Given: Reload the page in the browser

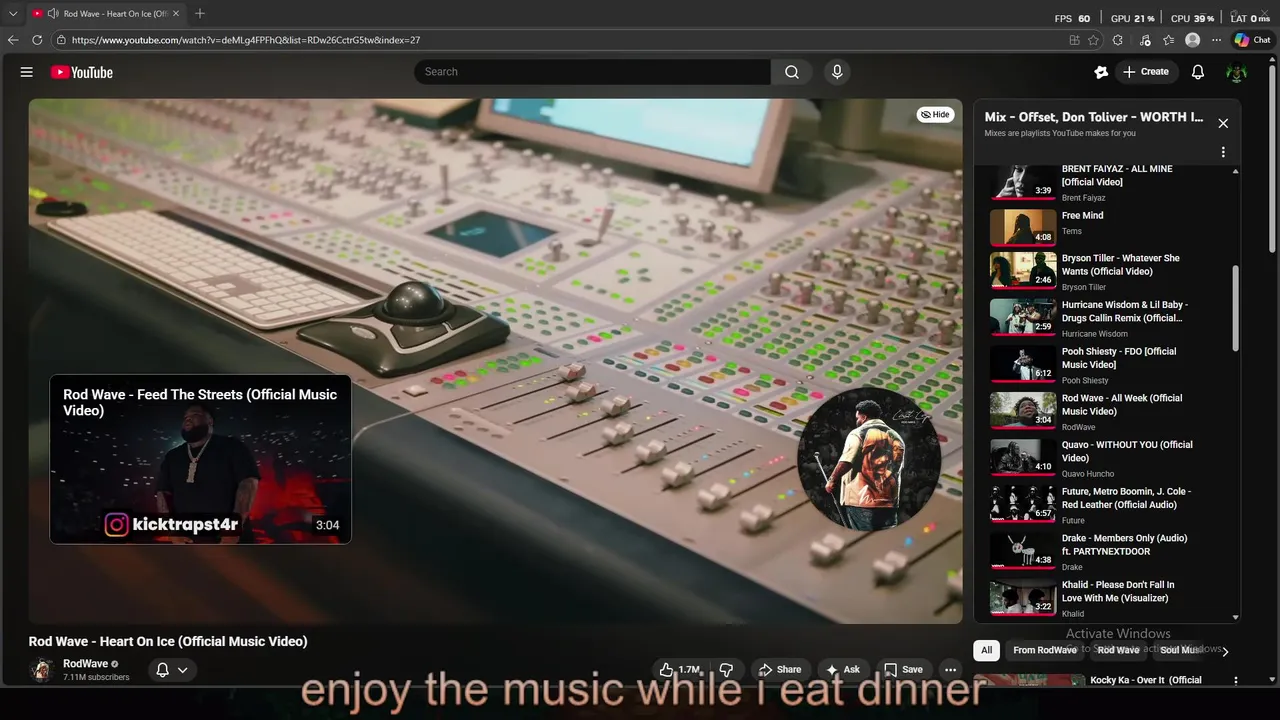Looking at the screenshot, I should pyautogui.click(x=37, y=40).
